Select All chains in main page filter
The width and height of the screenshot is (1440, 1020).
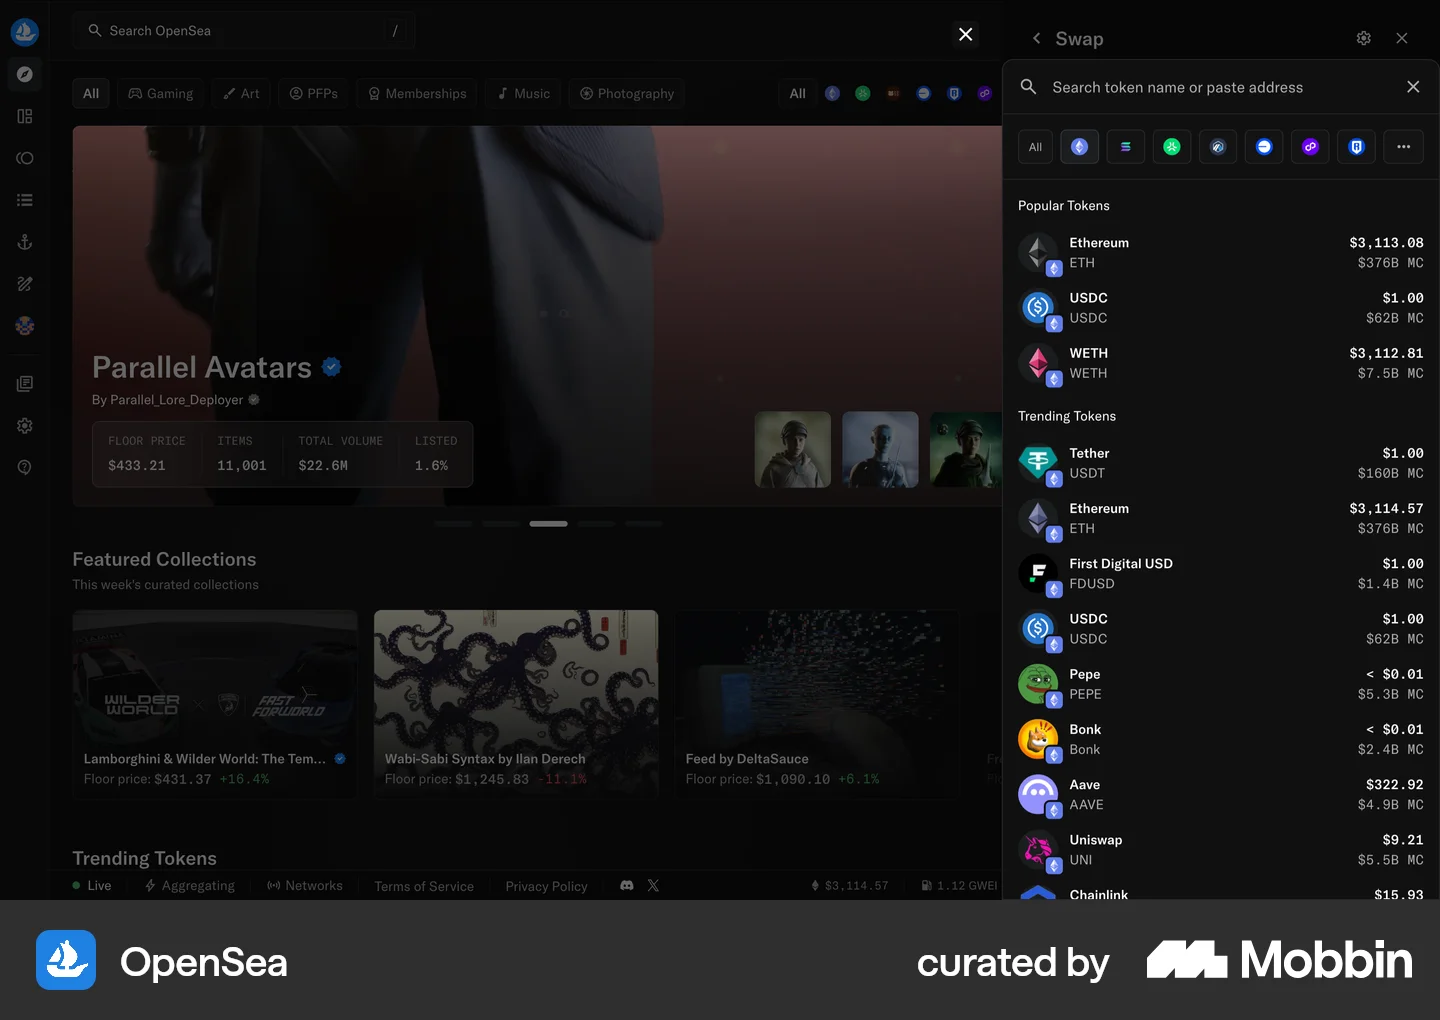point(797,93)
